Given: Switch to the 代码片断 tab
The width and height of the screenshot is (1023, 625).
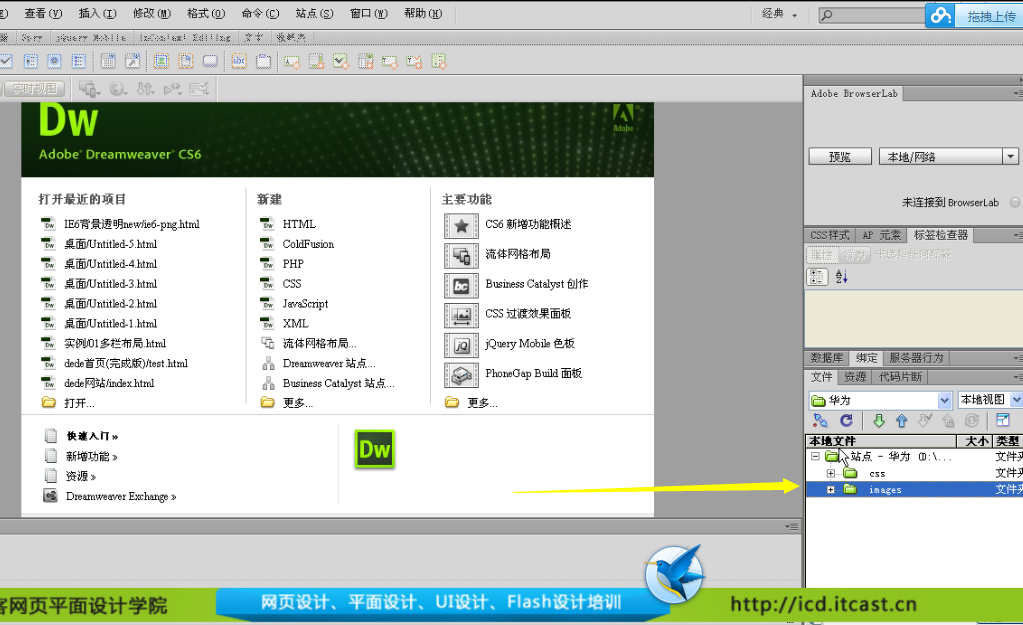Looking at the screenshot, I should pos(900,376).
